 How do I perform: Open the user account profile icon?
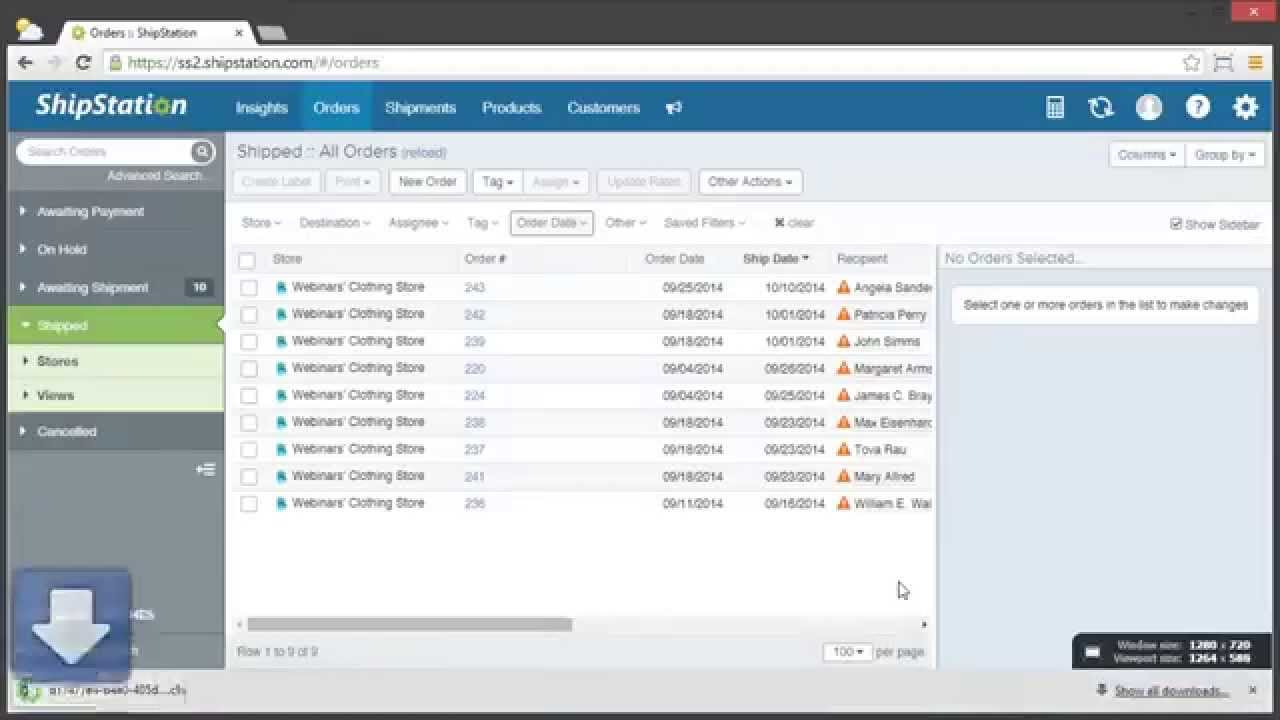click(1149, 108)
